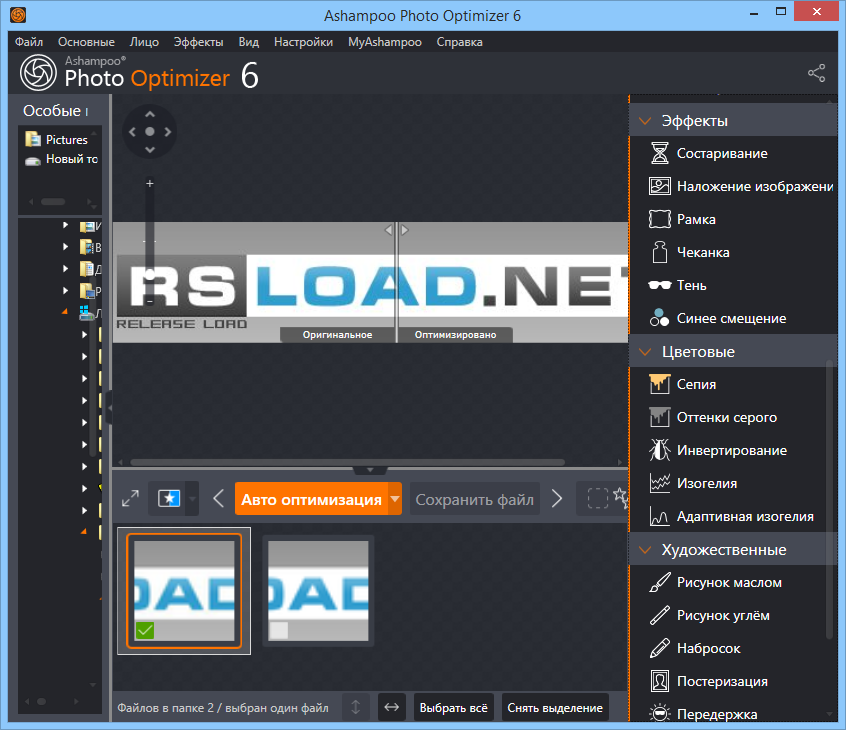This screenshot has width=846, height=730.
Task: Open the Вид menu
Action: coord(249,42)
